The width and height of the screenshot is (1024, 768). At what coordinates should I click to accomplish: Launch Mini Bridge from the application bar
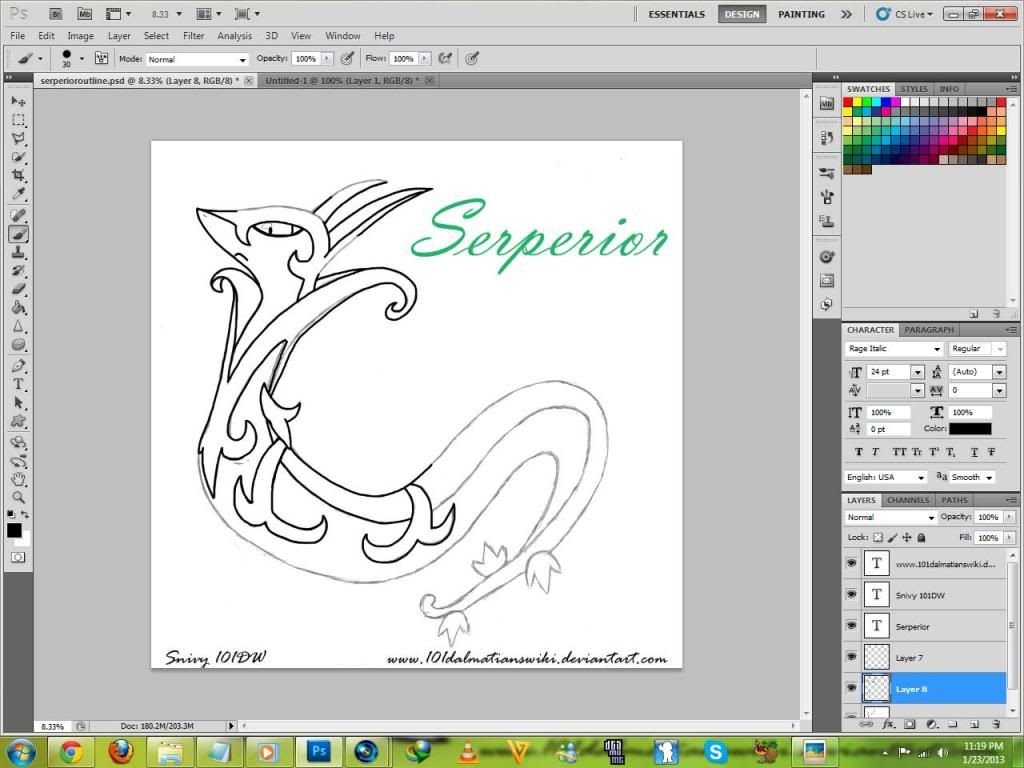[x=84, y=14]
